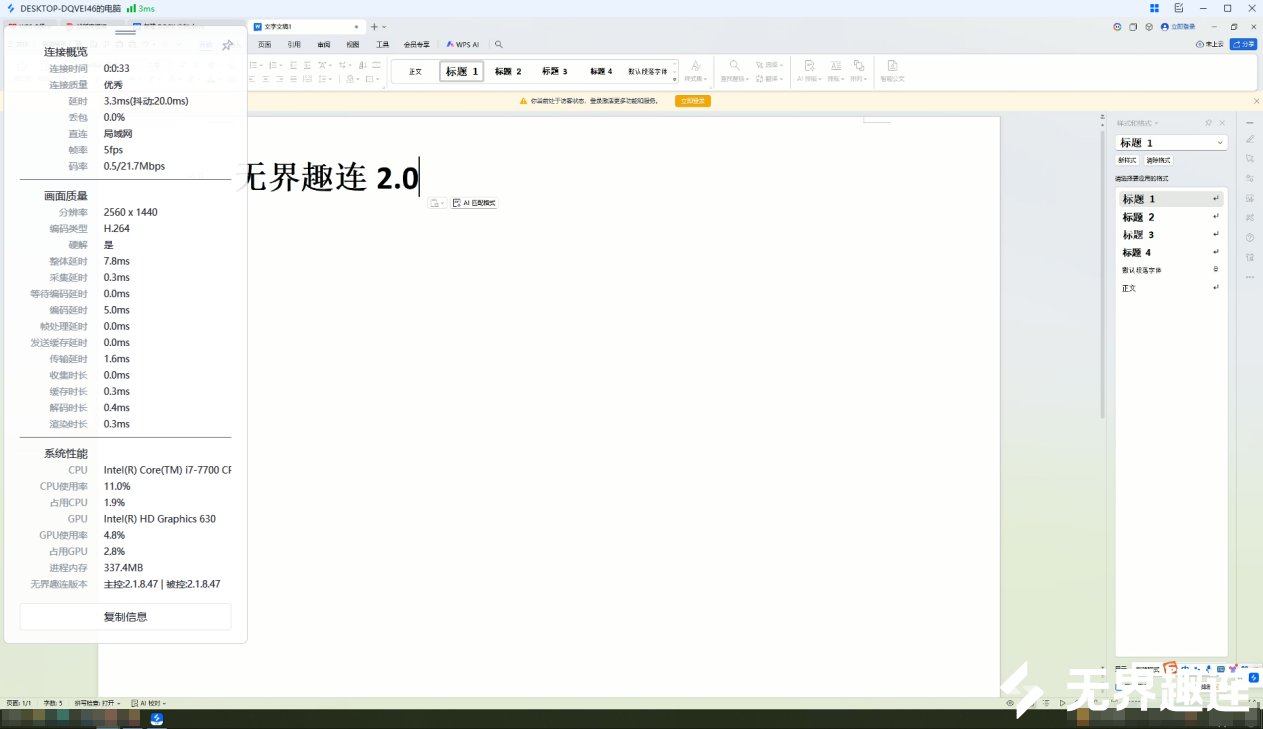Click the 复制信息 button
The image size is (1263, 729).
pos(125,617)
